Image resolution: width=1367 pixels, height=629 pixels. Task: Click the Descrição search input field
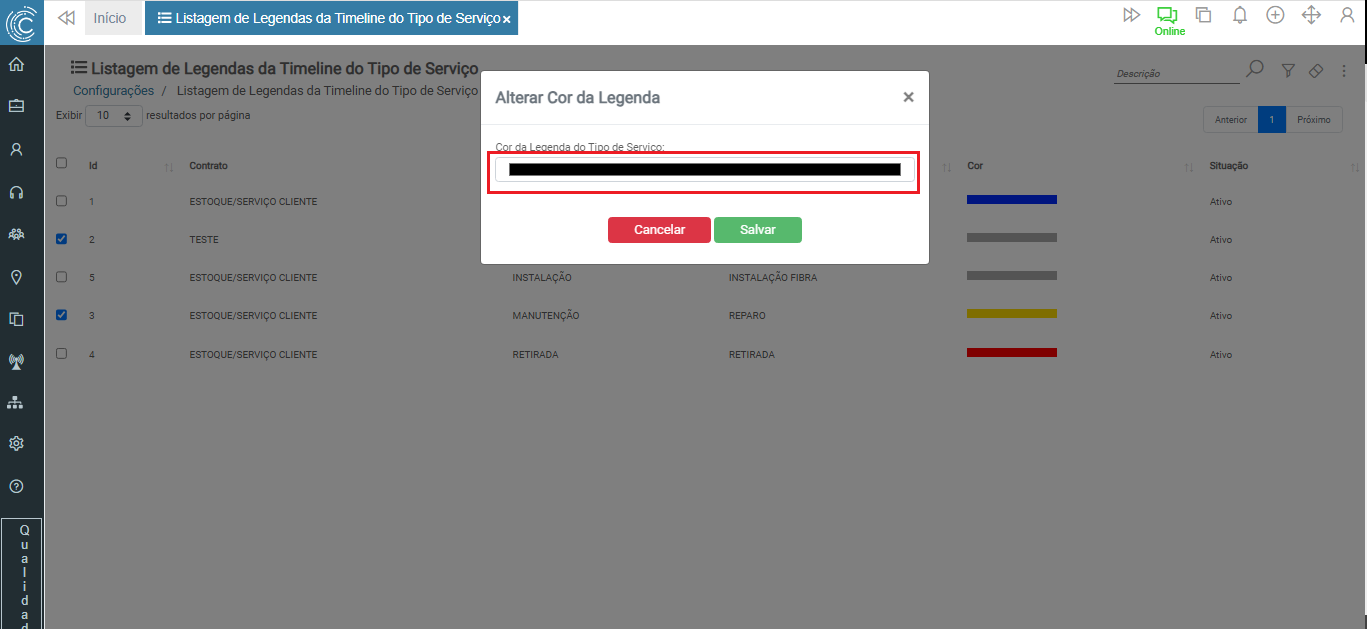click(1176, 74)
